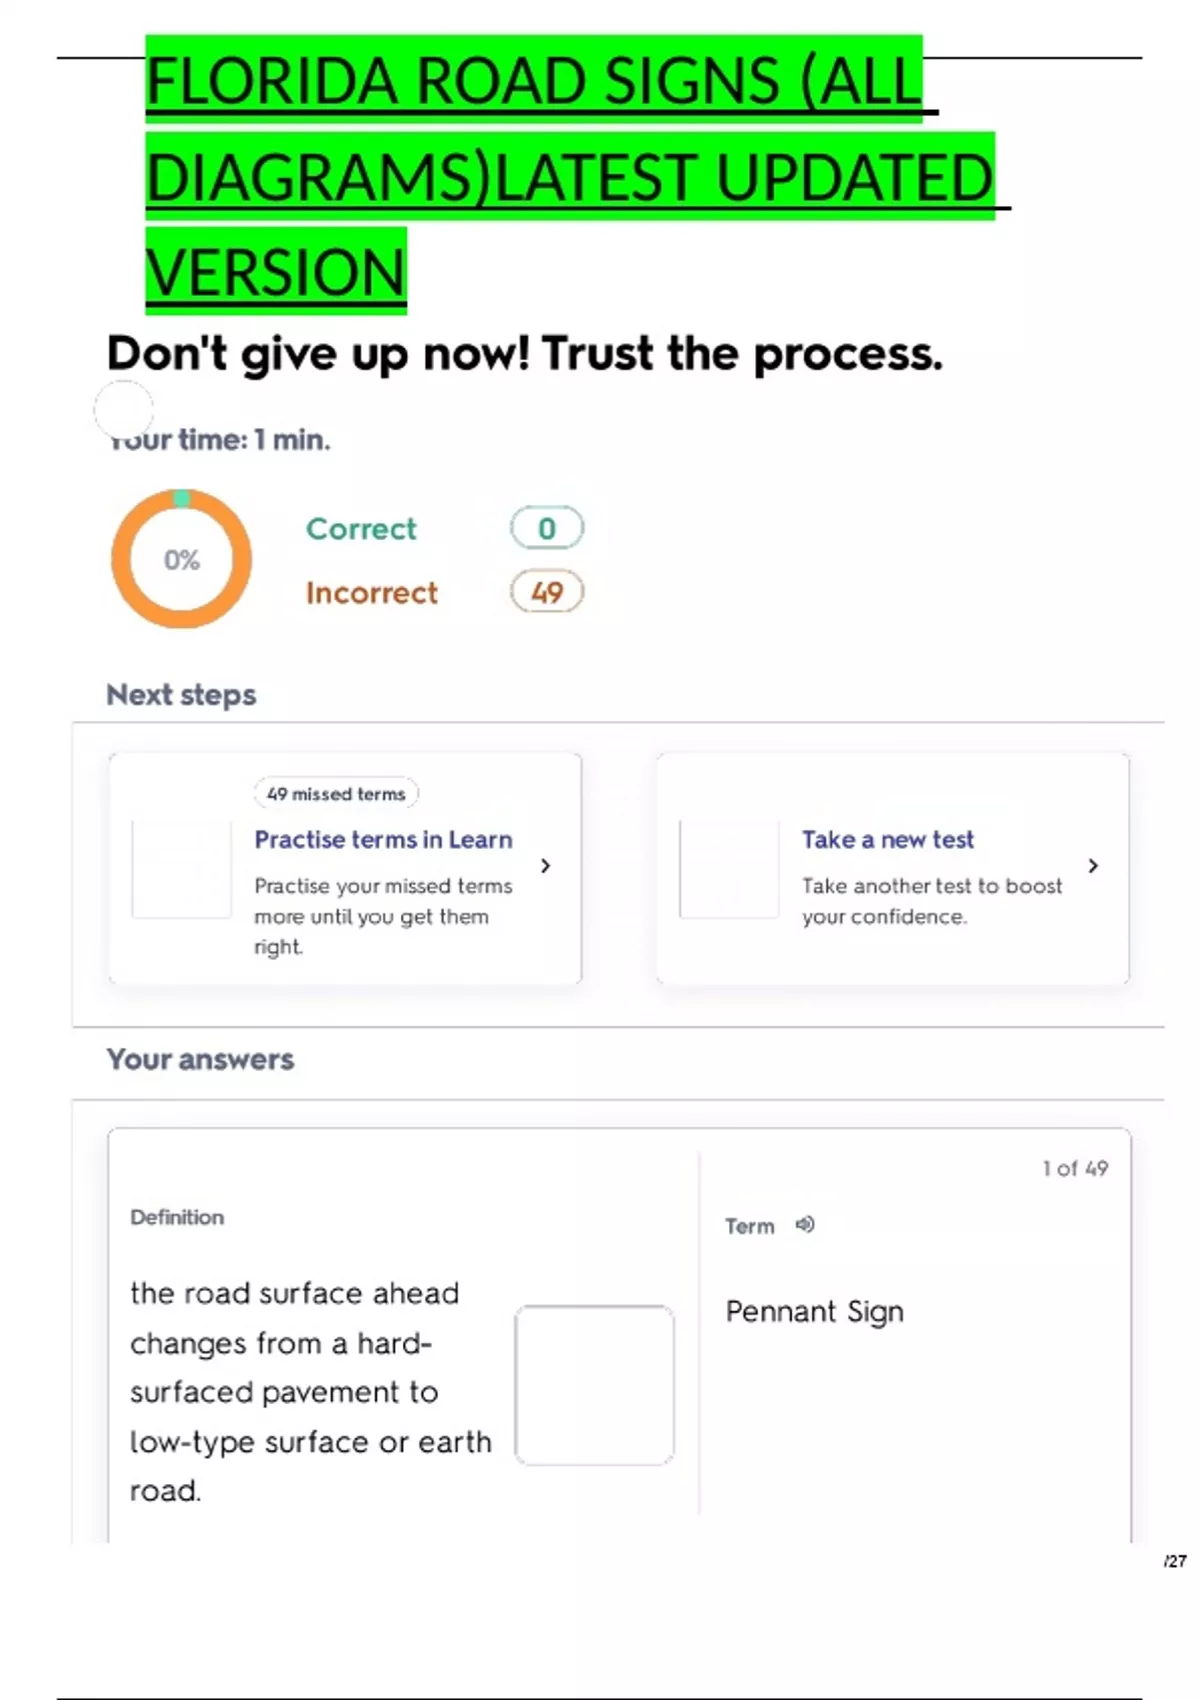Viewport: 1200px width, 1700px height.
Task: Click the 1 of 49 counter
Action: point(1075,1168)
